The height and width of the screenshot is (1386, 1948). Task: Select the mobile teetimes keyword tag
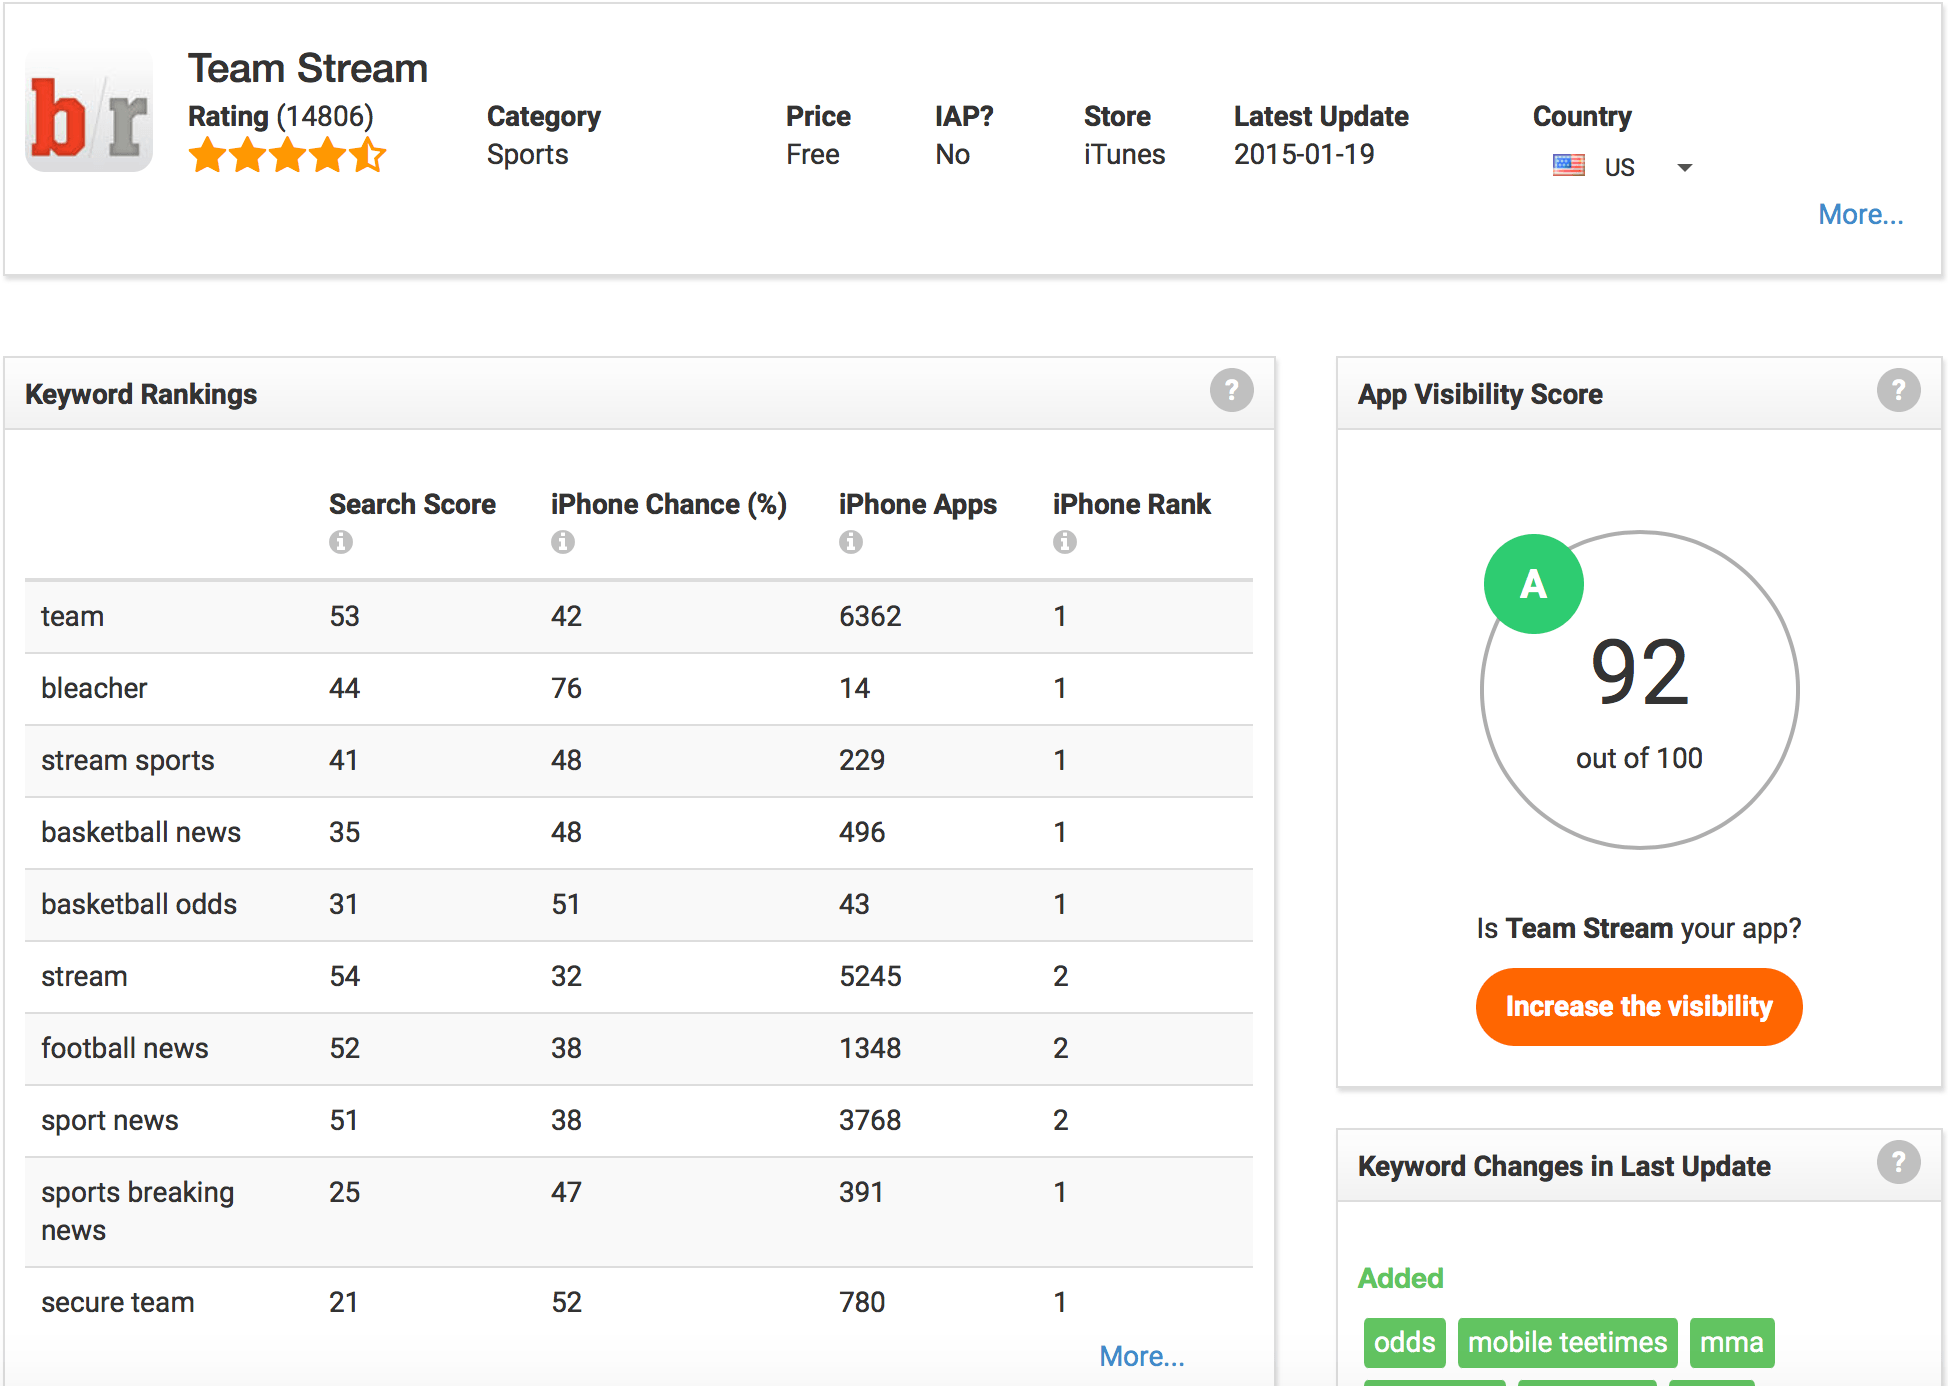tap(1567, 1342)
